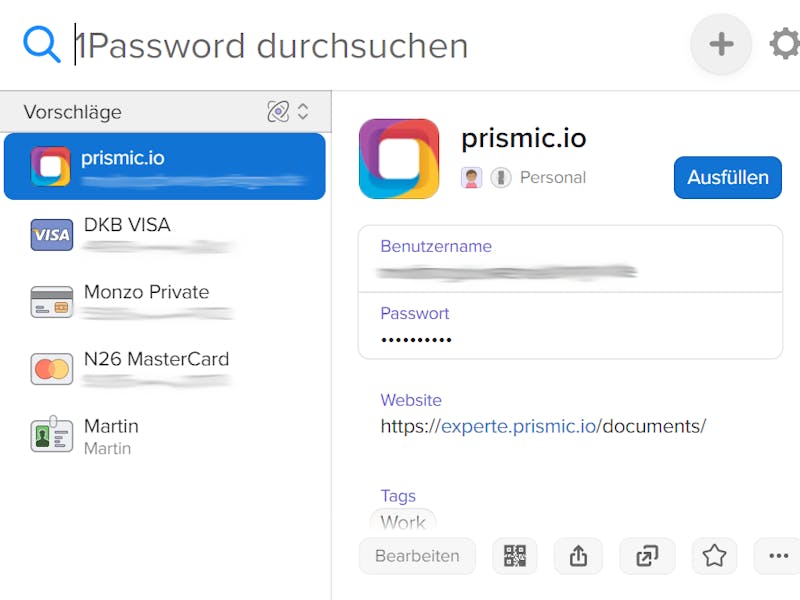Image resolution: width=800 pixels, height=600 pixels.
Task: Click the Work tag
Action: 403,522
